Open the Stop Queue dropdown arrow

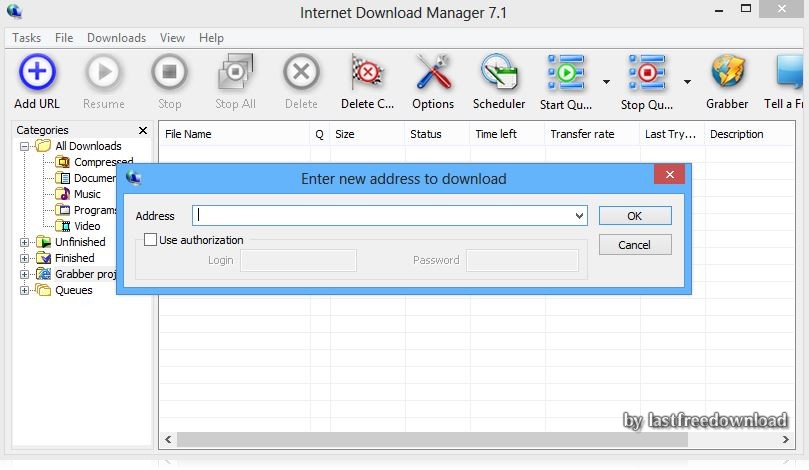[x=687, y=82]
